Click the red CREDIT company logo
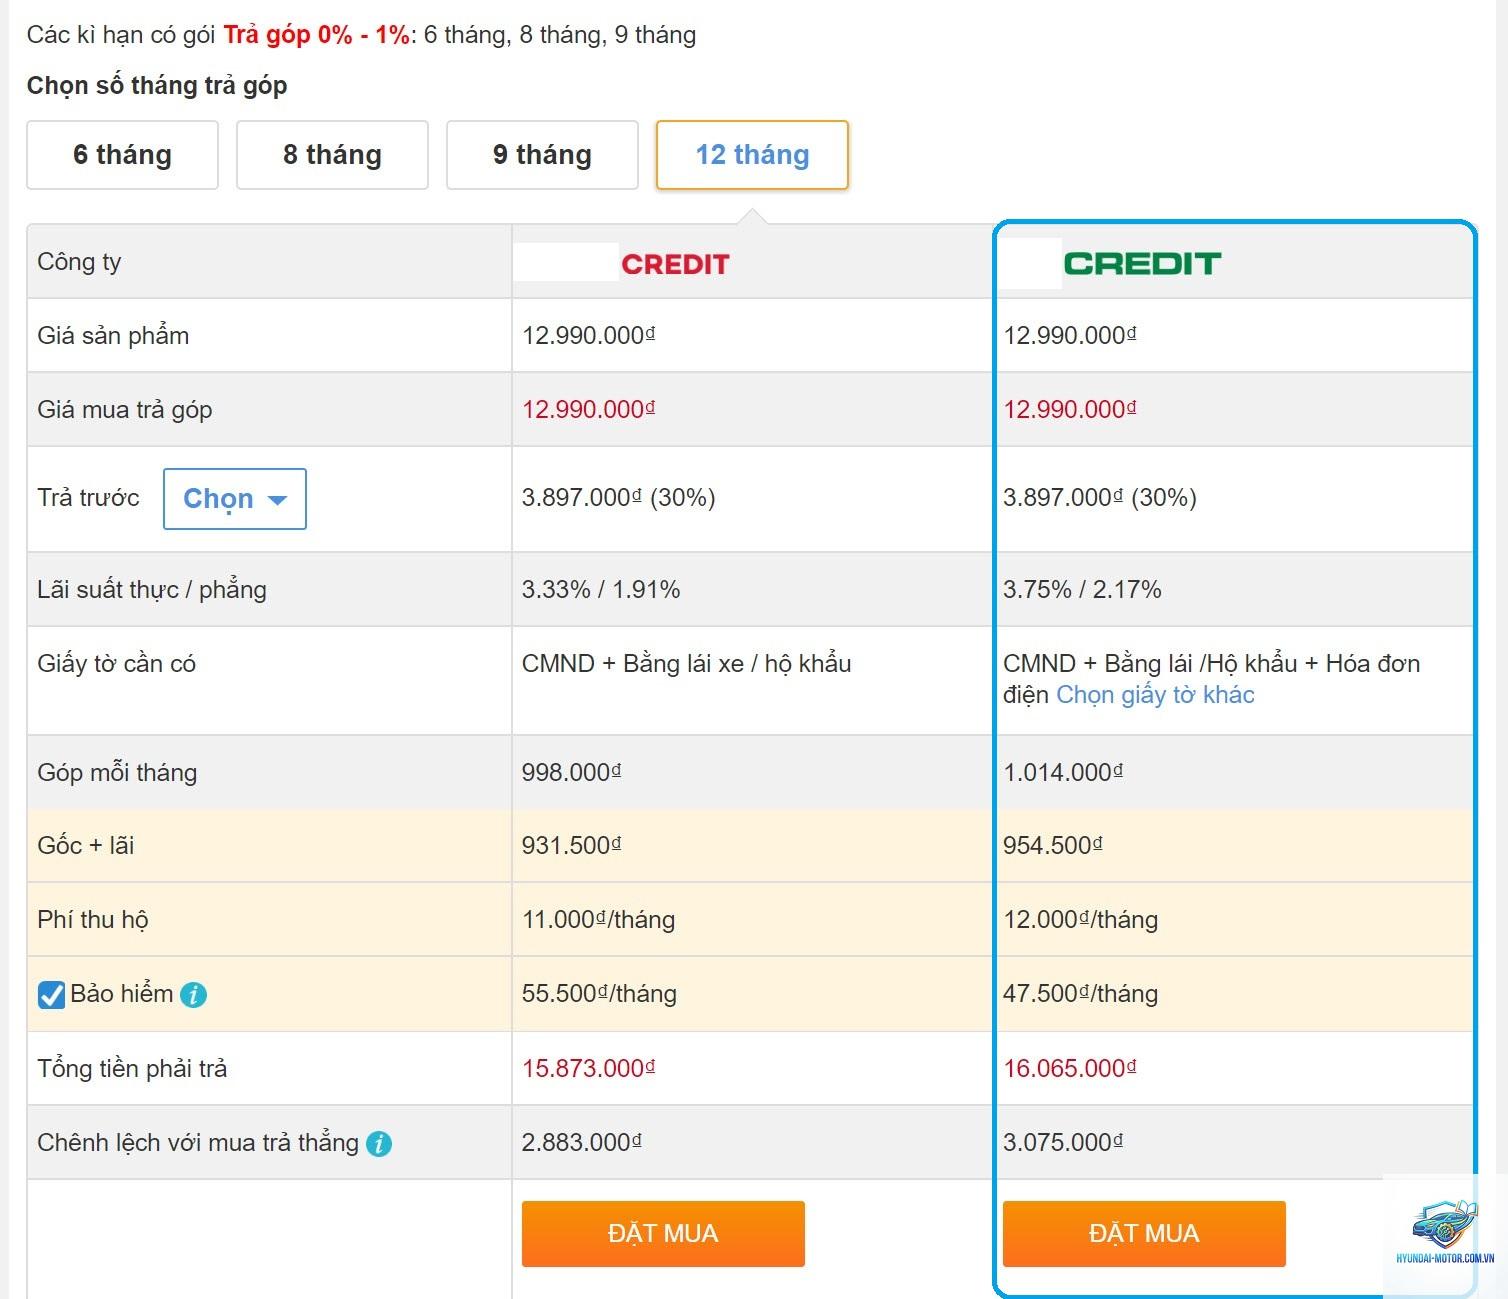Viewport: 1508px width, 1299px height. (x=675, y=264)
